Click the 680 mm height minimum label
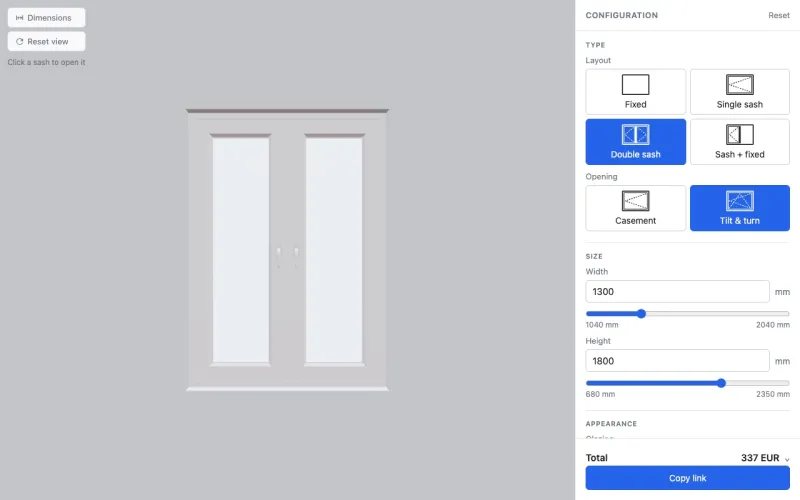The width and height of the screenshot is (800, 500). (x=600, y=394)
